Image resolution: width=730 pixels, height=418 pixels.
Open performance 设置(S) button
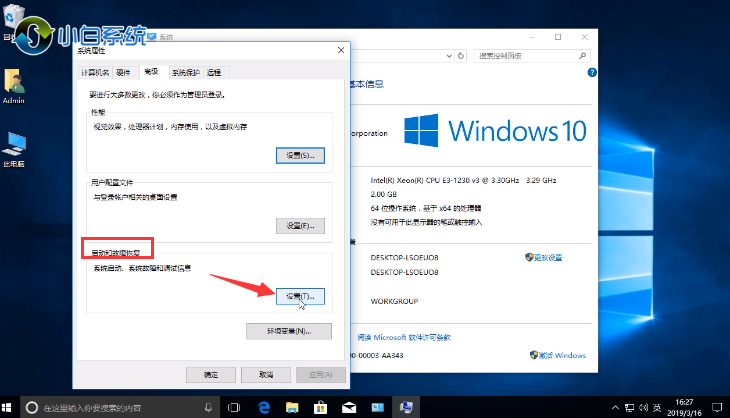click(300, 155)
